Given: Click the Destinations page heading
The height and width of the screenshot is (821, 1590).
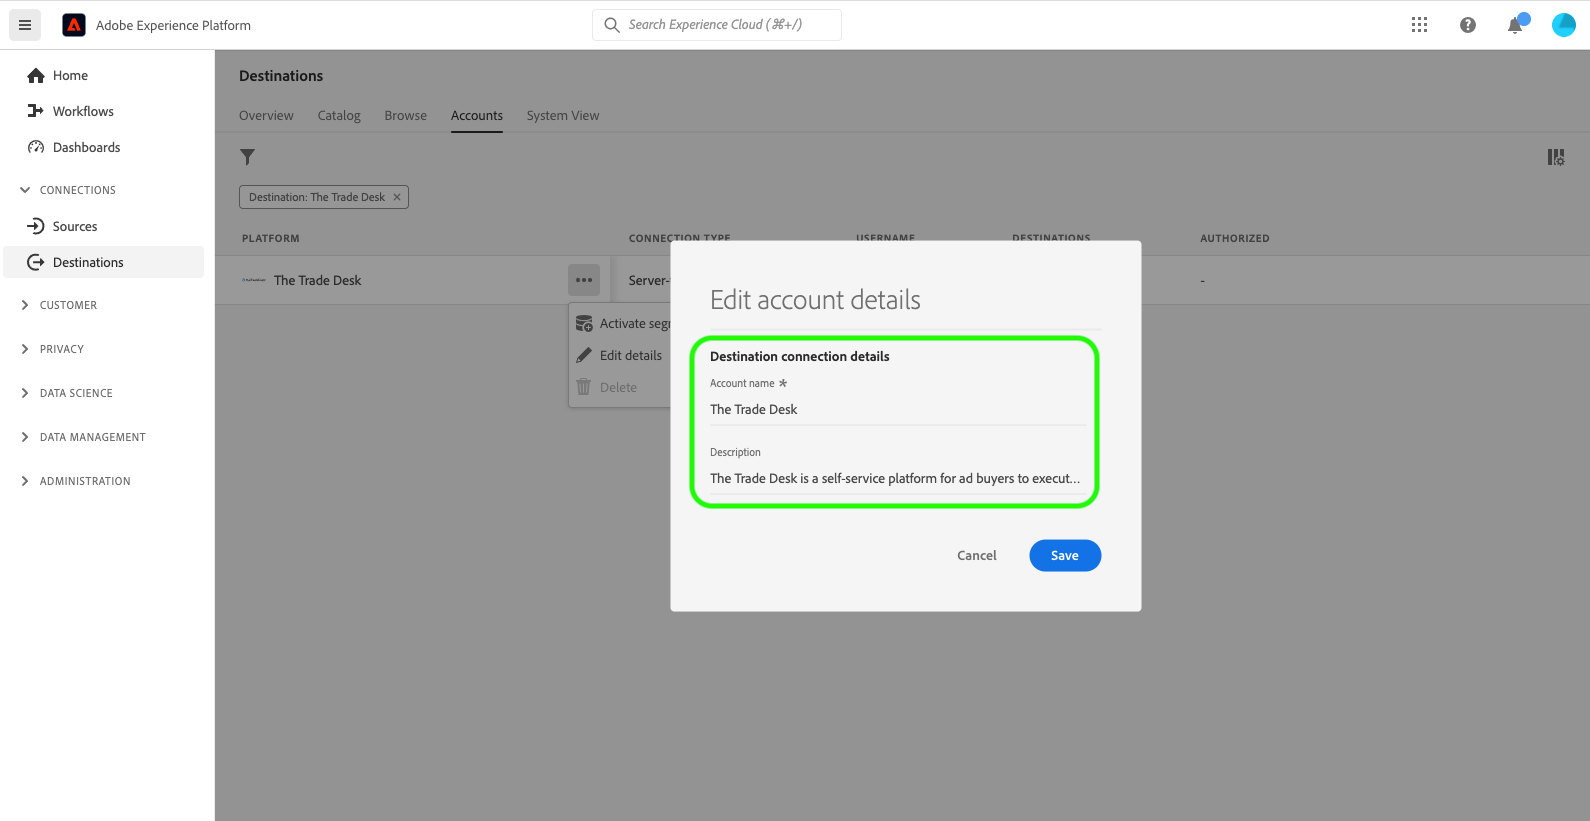Looking at the screenshot, I should 281,76.
